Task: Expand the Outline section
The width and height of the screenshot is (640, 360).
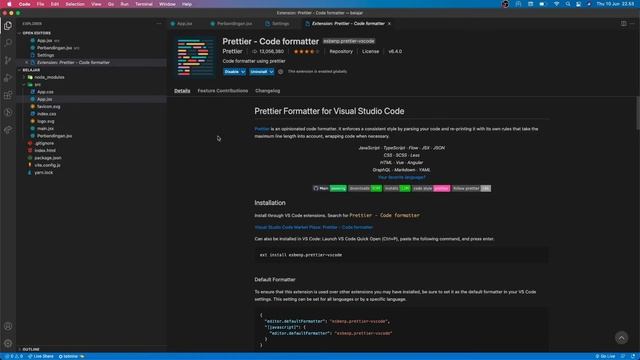Action: tap(31, 349)
